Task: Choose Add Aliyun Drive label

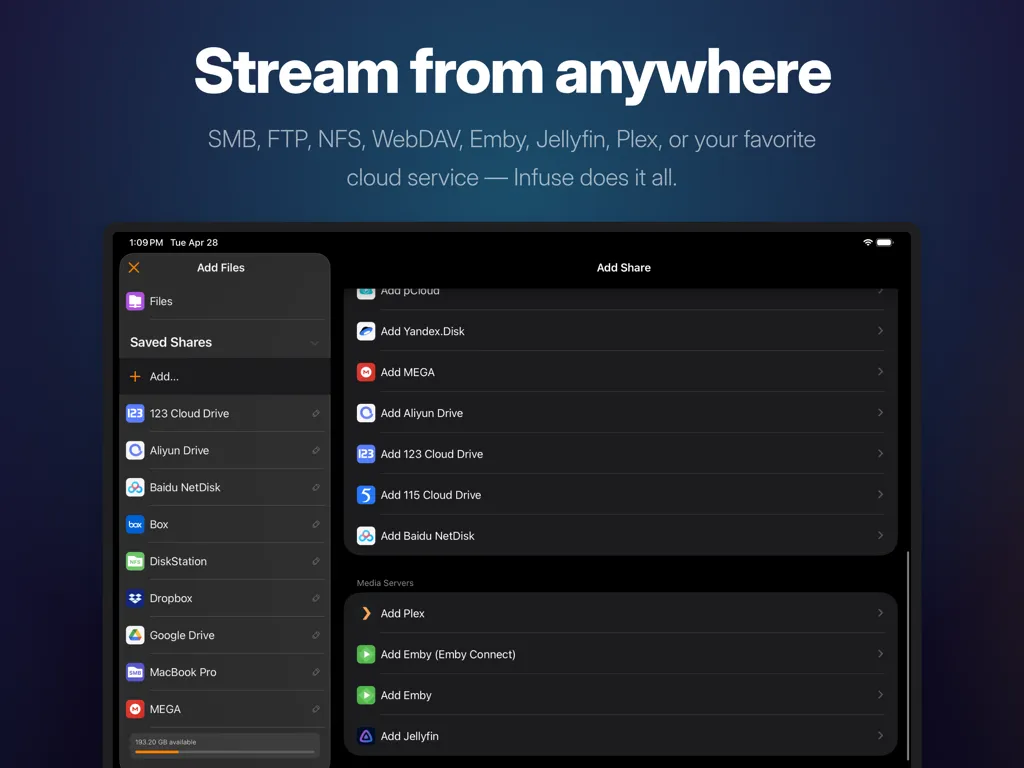Action: click(422, 413)
